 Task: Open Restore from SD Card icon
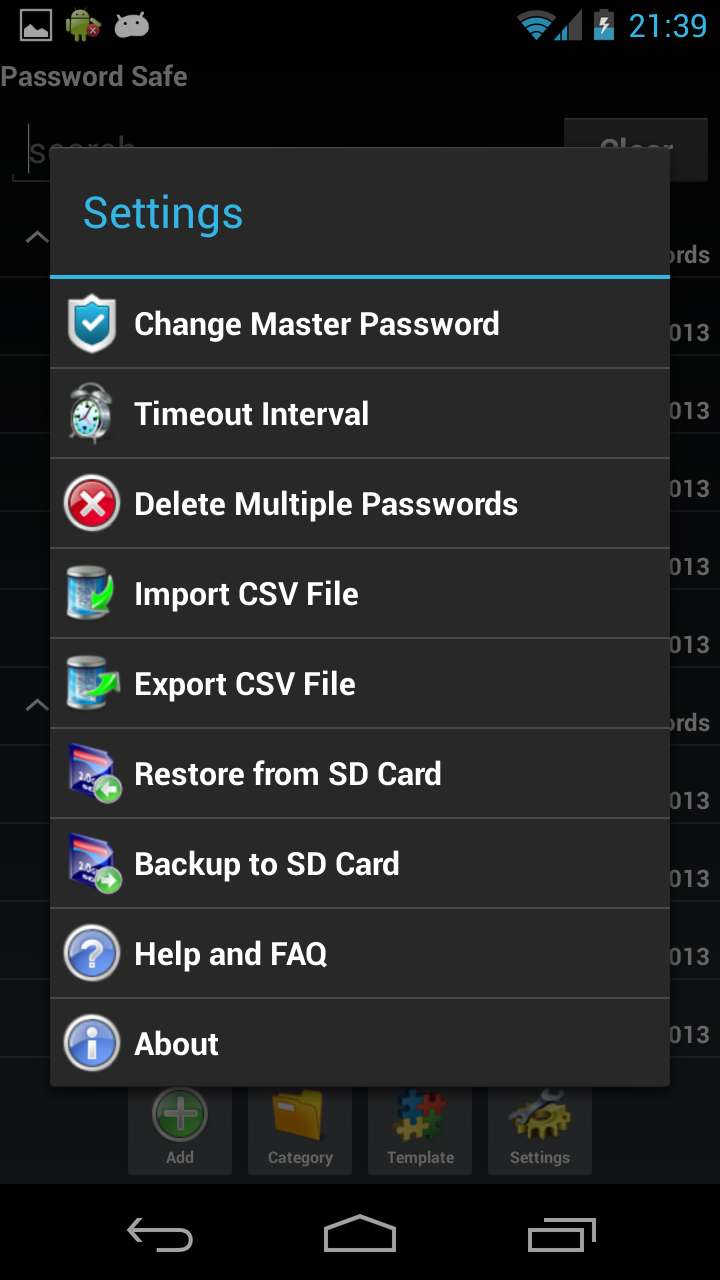tap(91, 773)
